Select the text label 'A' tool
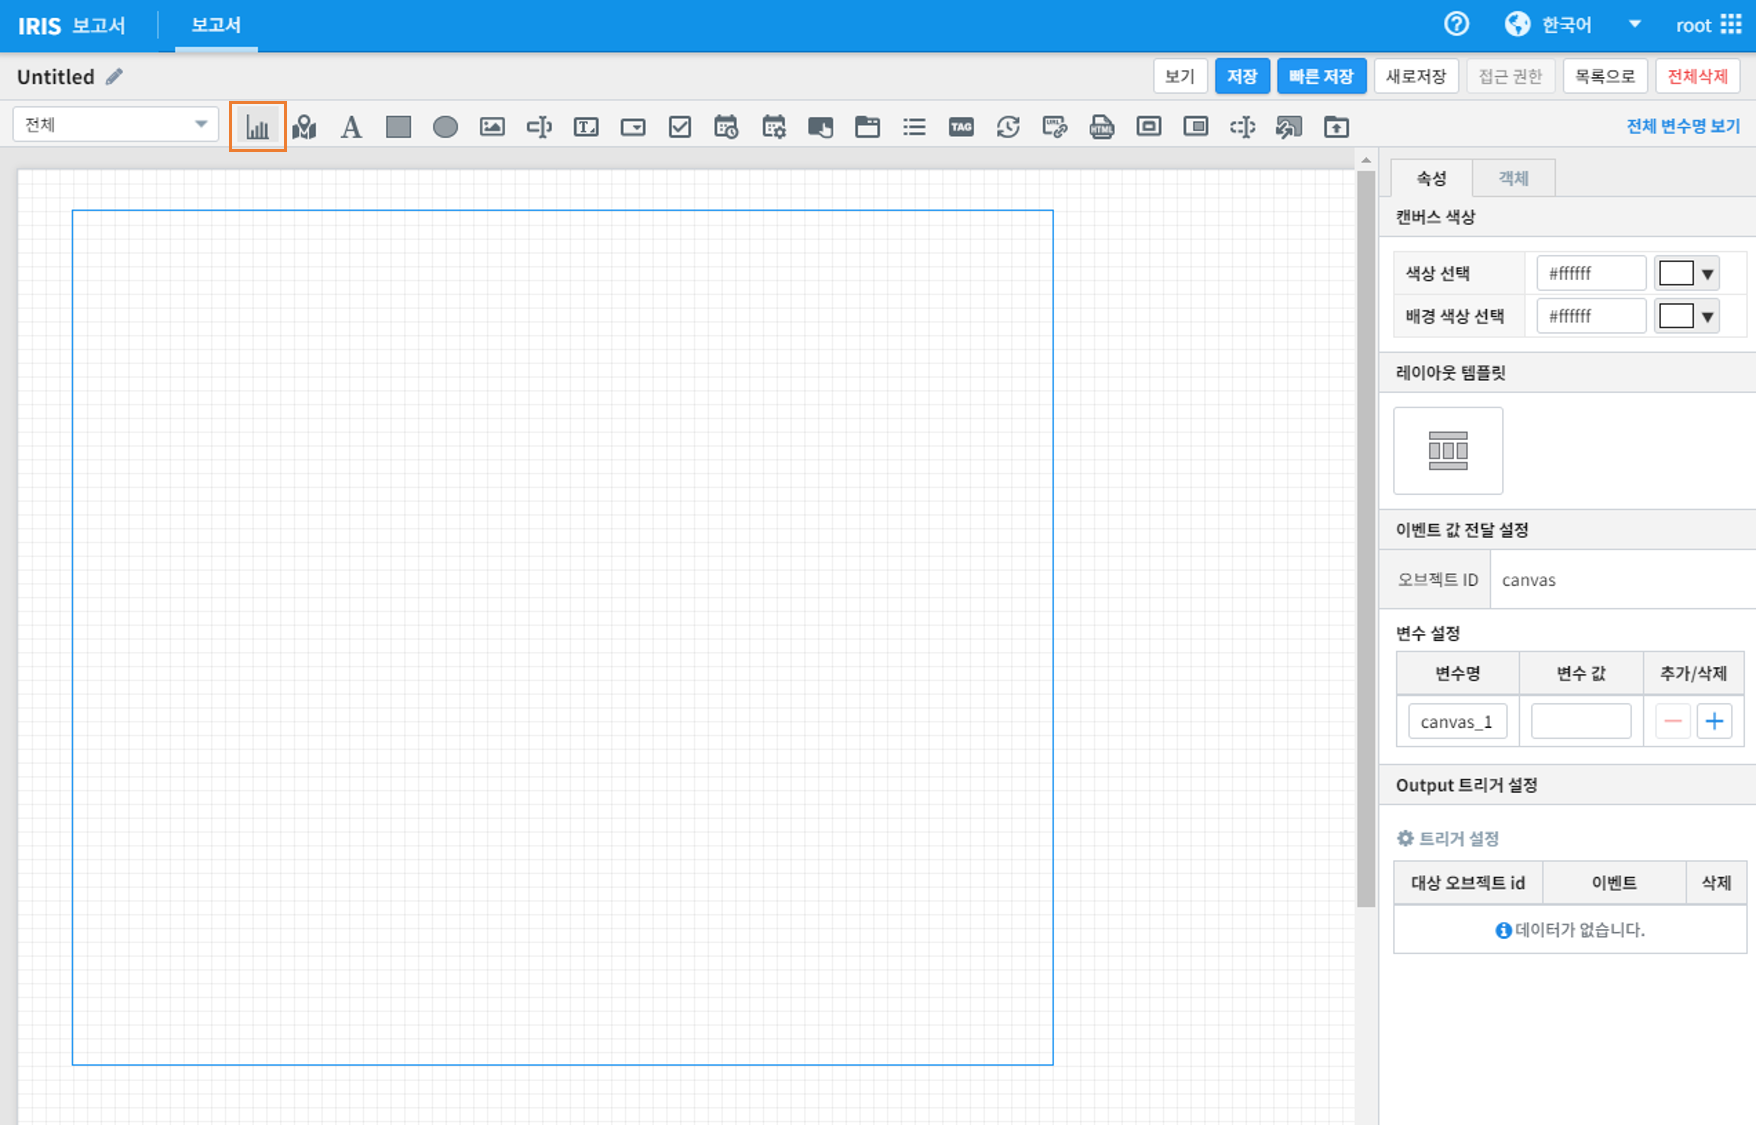1756x1125 pixels. pyautogui.click(x=351, y=127)
